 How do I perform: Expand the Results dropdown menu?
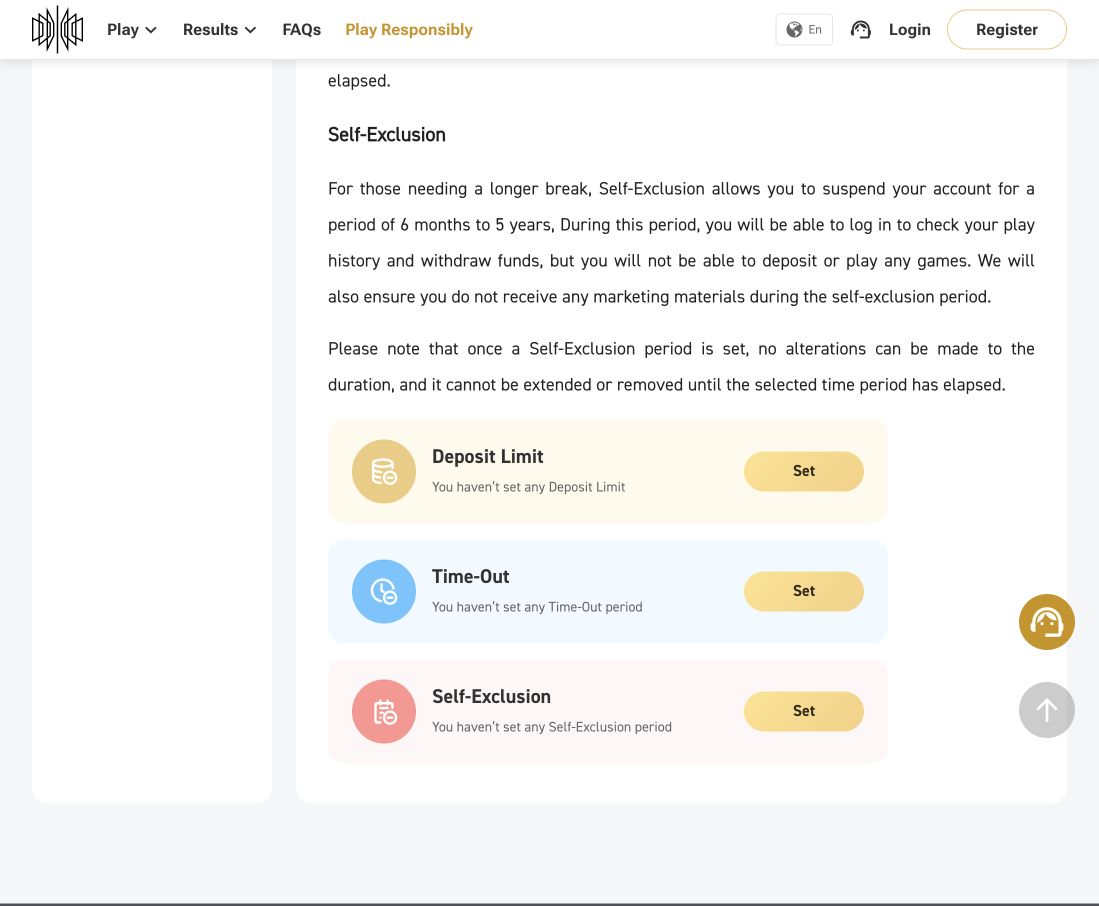pyautogui.click(x=219, y=29)
